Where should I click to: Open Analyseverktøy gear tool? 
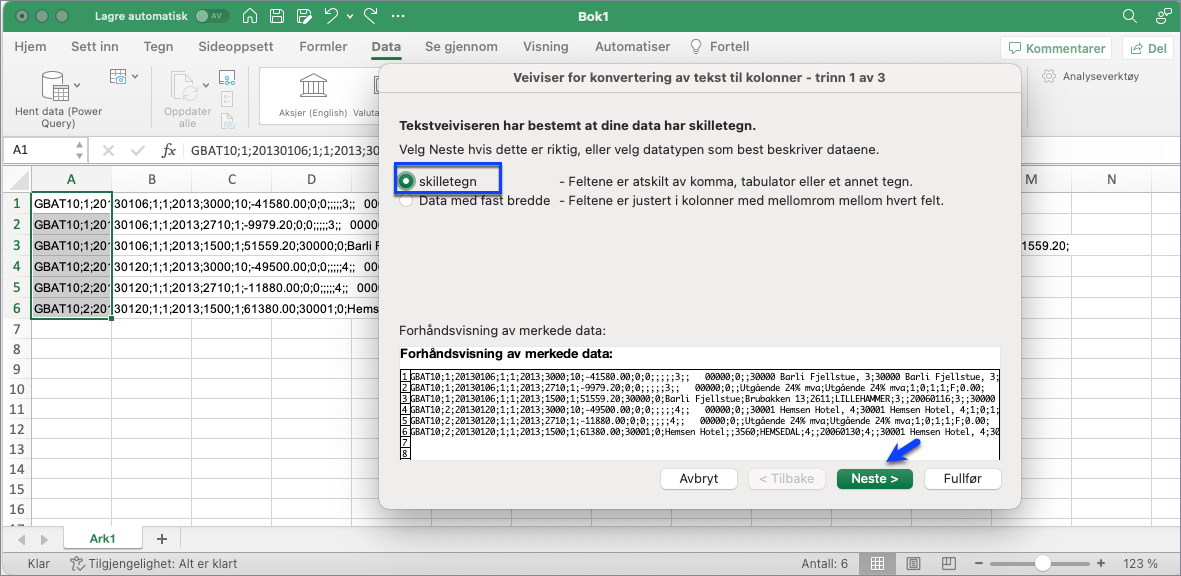pos(1091,76)
